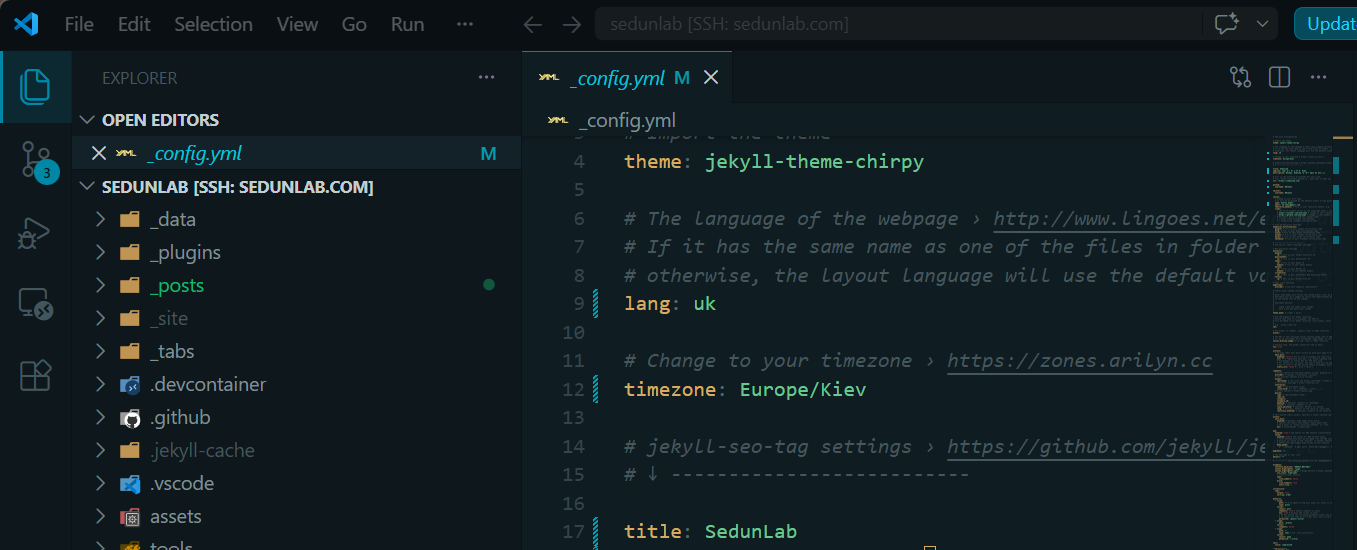The image size is (1357, 550).
Task: Go forward with the right arrow
Action: click(571, 25)
